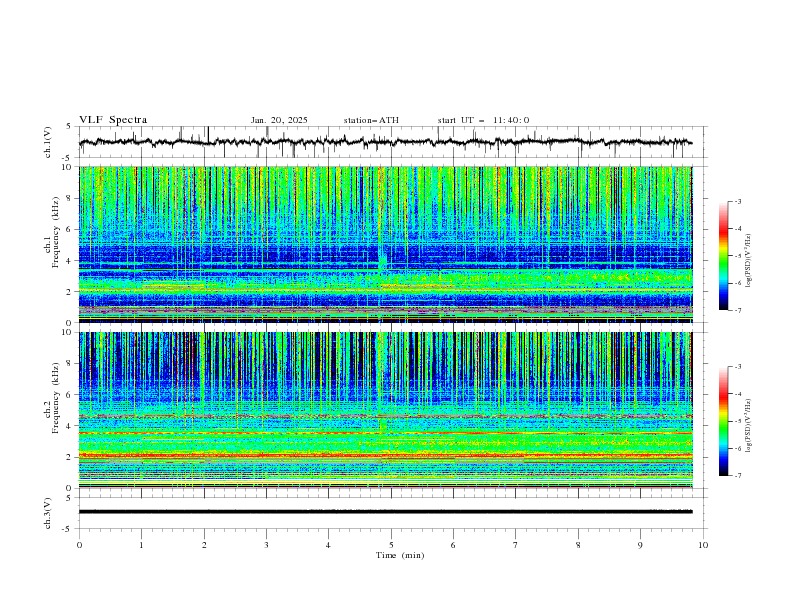
Task: Select the "start UT = 11:40:0" text
Action: click(483, 120)
